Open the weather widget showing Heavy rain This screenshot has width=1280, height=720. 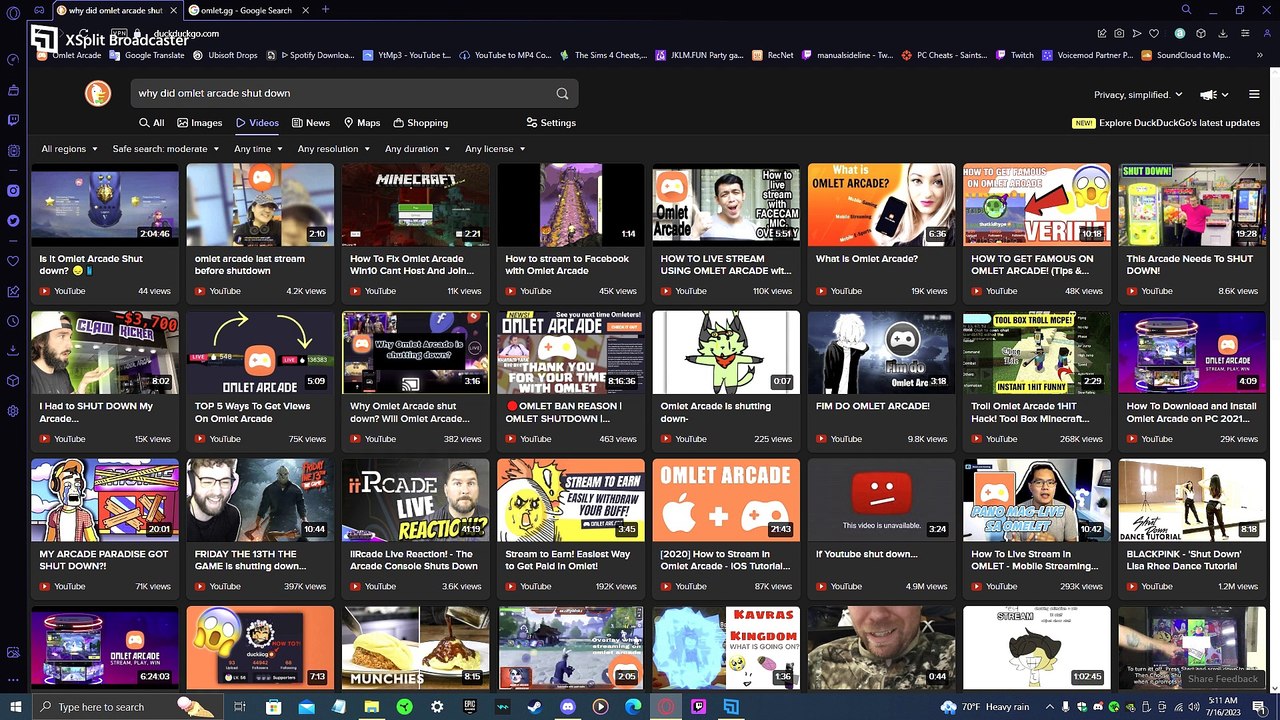click(983, 707)
